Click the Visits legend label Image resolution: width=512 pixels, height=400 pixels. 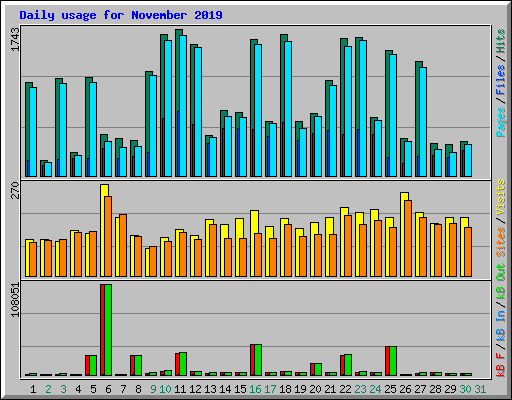pos(501,197)
